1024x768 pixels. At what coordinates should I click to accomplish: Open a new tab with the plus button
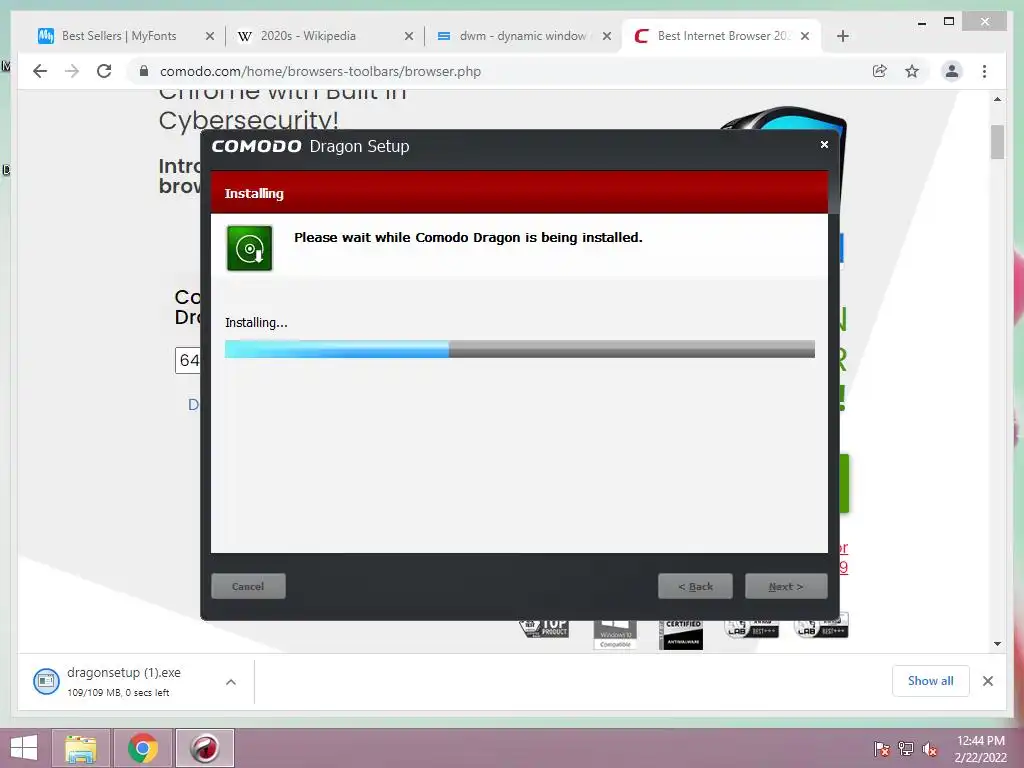coord(842,36)
